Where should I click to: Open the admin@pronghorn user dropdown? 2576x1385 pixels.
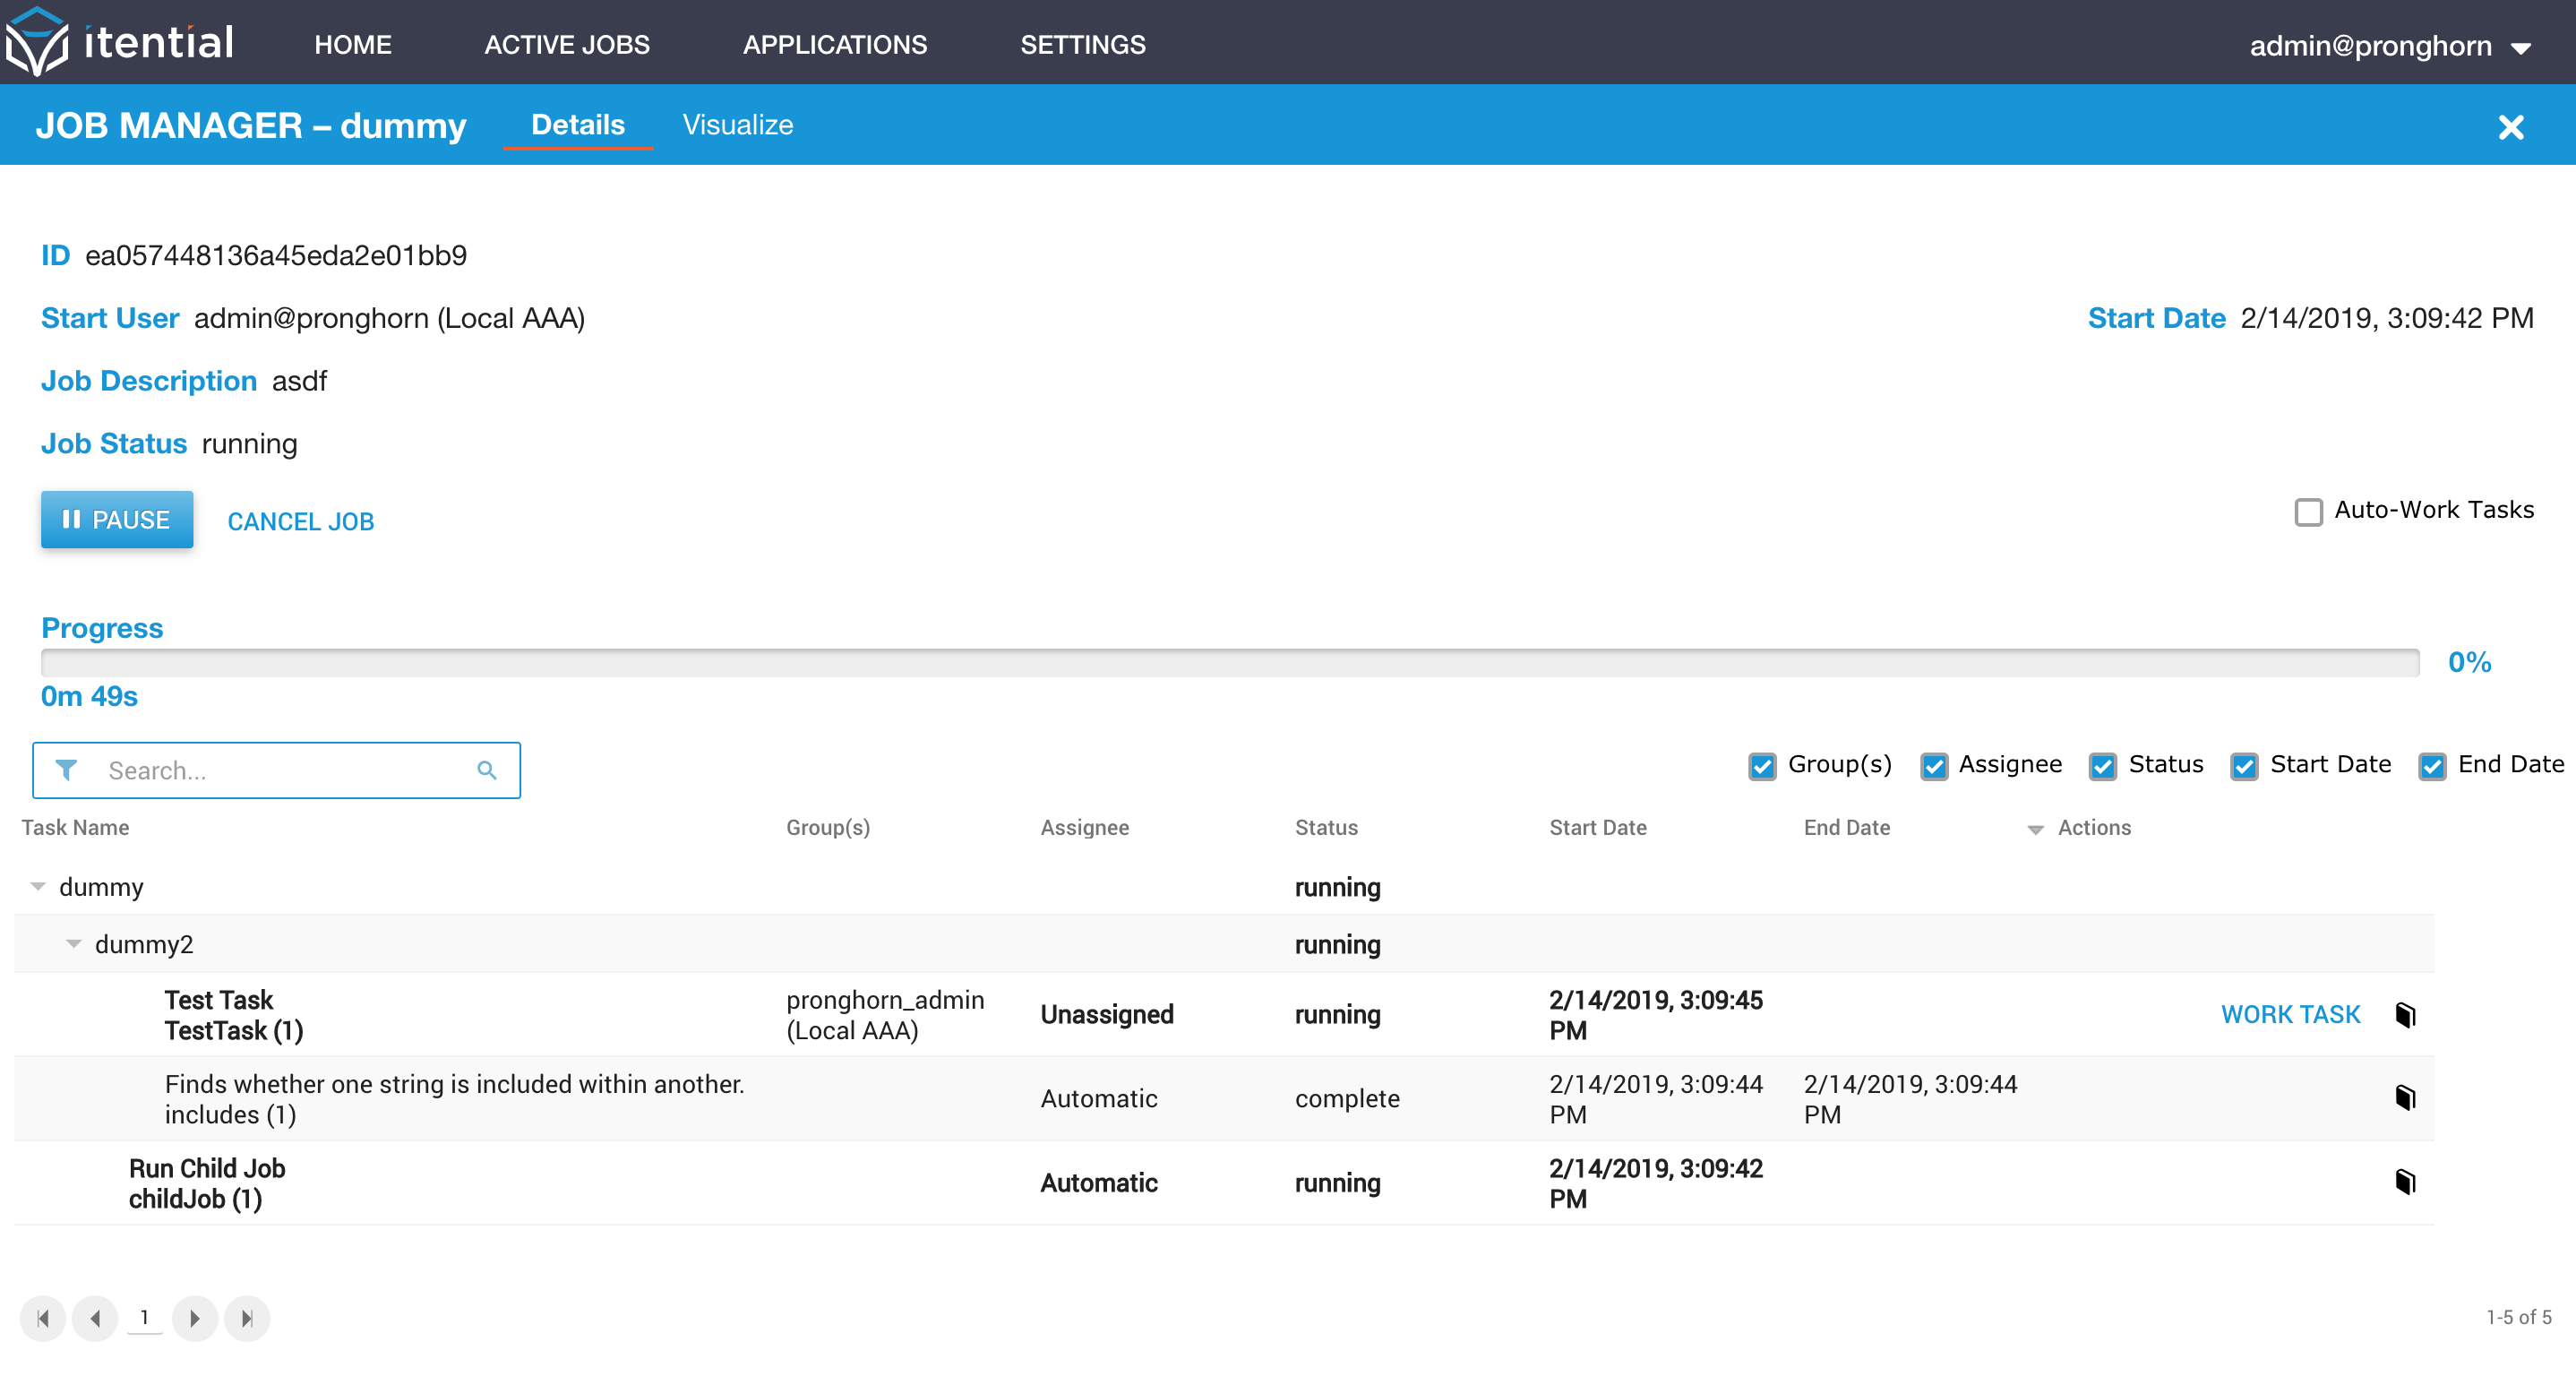2390,46
